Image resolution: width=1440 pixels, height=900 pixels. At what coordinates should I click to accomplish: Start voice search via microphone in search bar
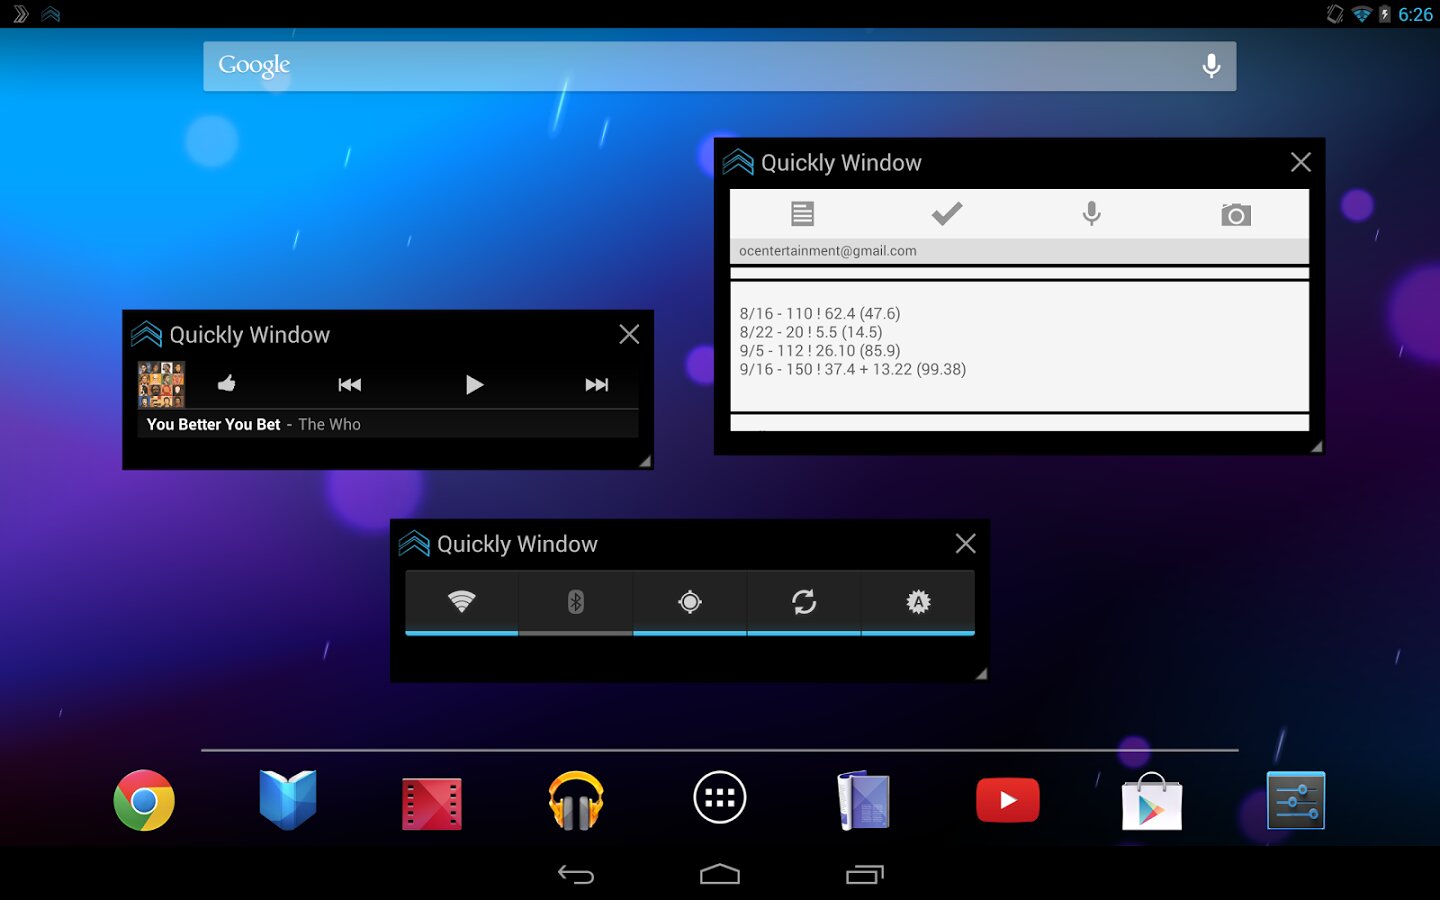[1211, 66]
